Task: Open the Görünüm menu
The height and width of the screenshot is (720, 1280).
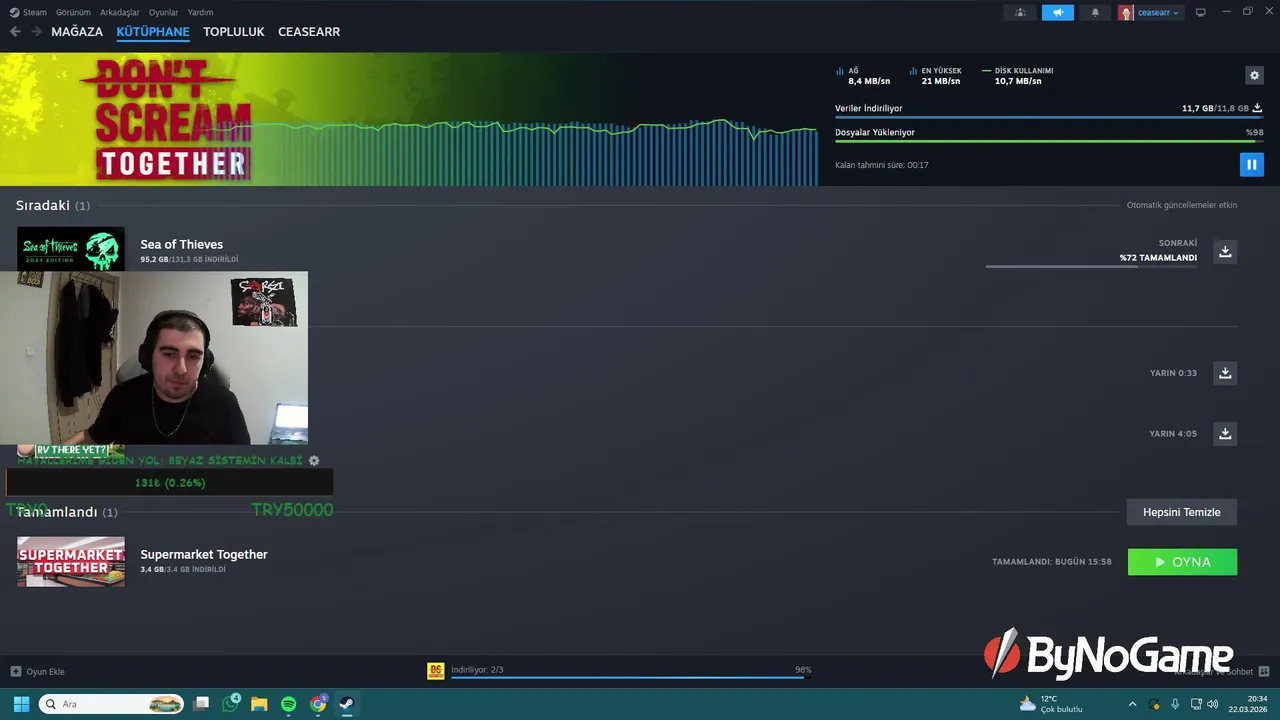Action: click(73, 12)
